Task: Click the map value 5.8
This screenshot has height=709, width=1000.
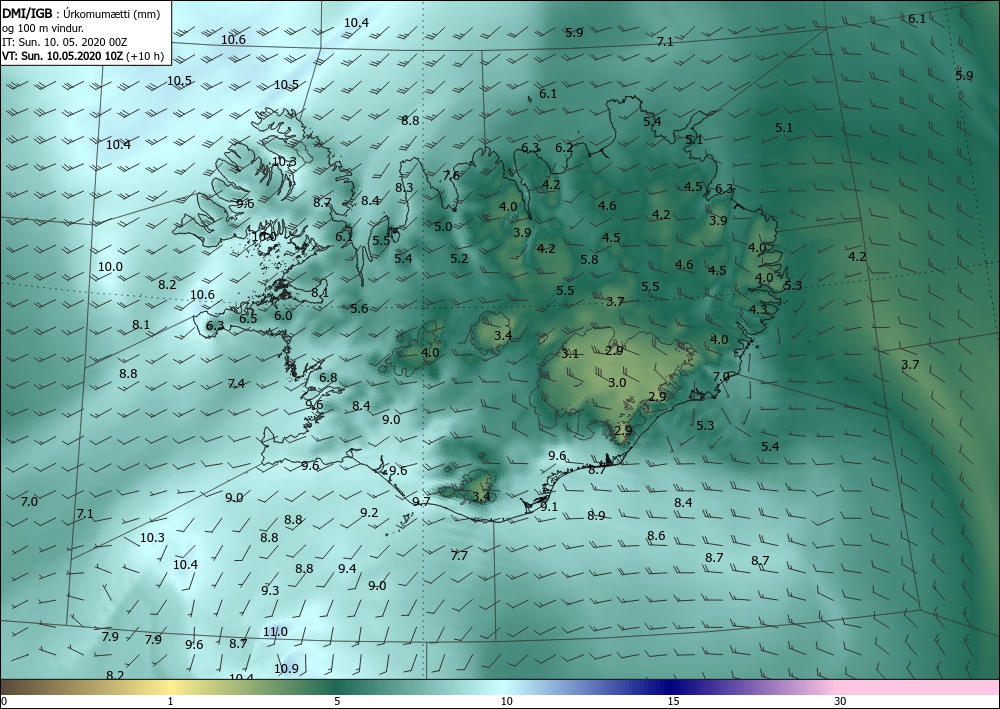Action: click(x=589, y=259)
